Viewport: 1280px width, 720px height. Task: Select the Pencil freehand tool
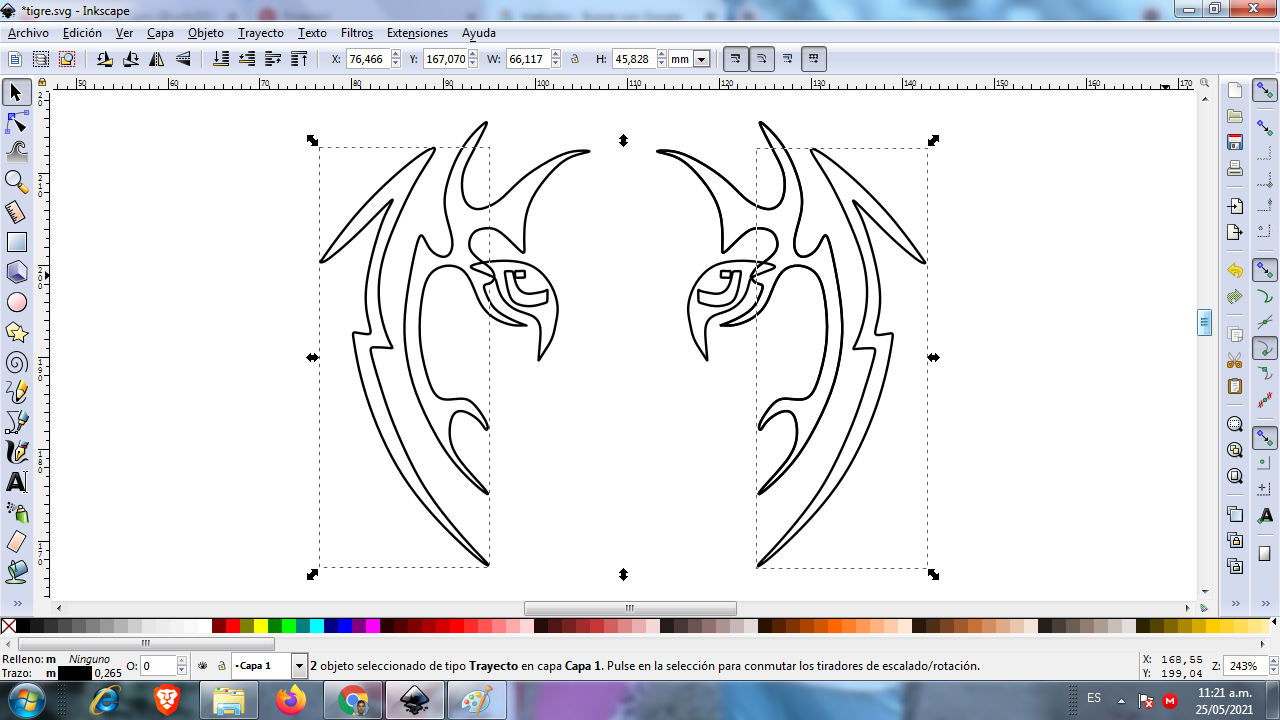(x=16, y=392)
